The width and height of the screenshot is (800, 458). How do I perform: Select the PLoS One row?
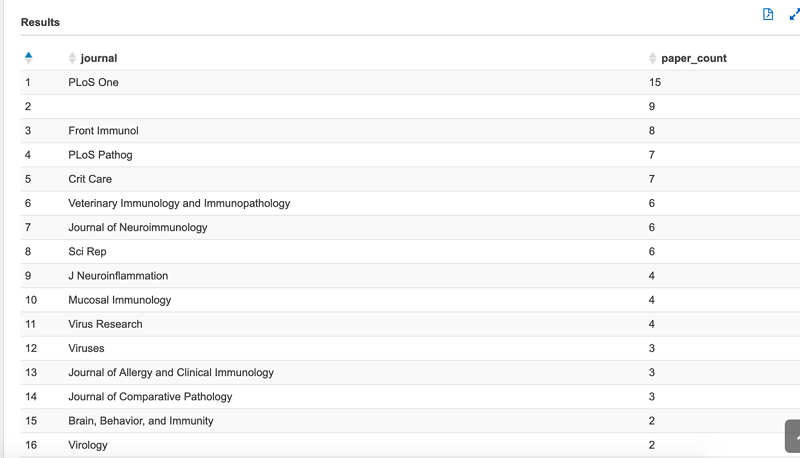(410, 83)
